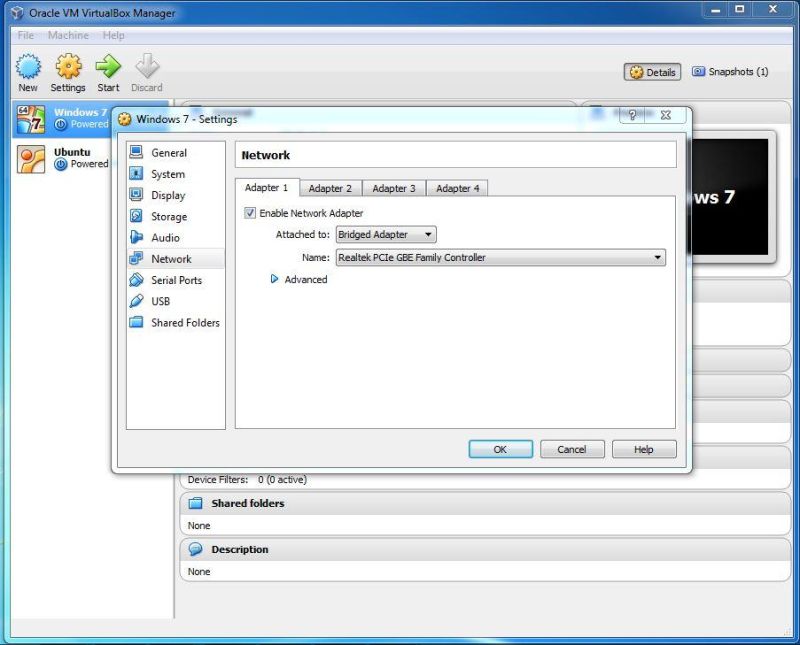Switch to the Adapter 2 tab
This screenshot has height=645, width=800.
[x=331, y=187]
